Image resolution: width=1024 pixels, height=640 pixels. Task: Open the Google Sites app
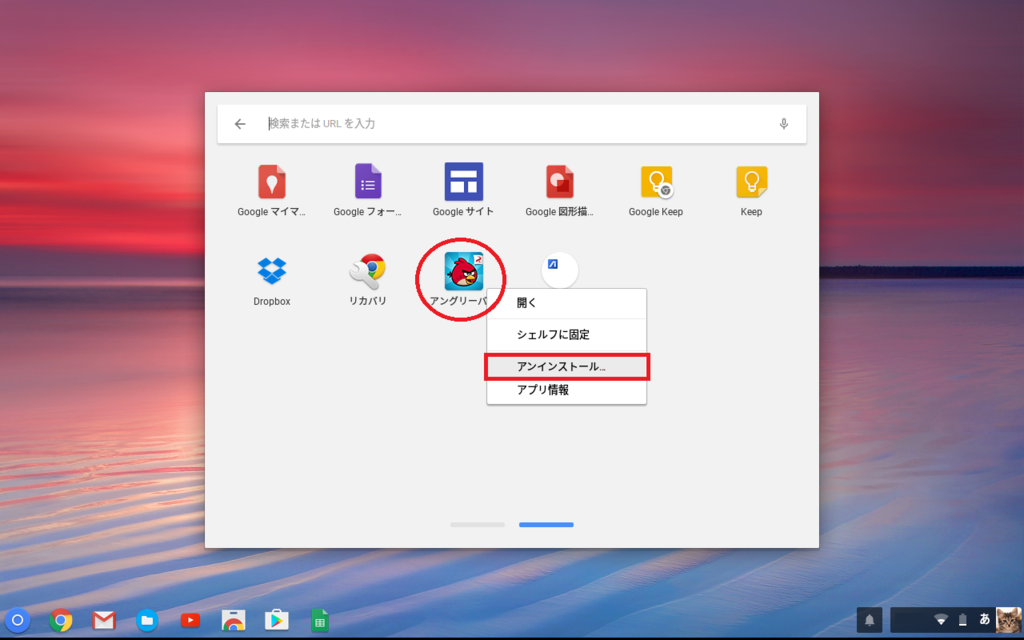[x=464, y=182]
